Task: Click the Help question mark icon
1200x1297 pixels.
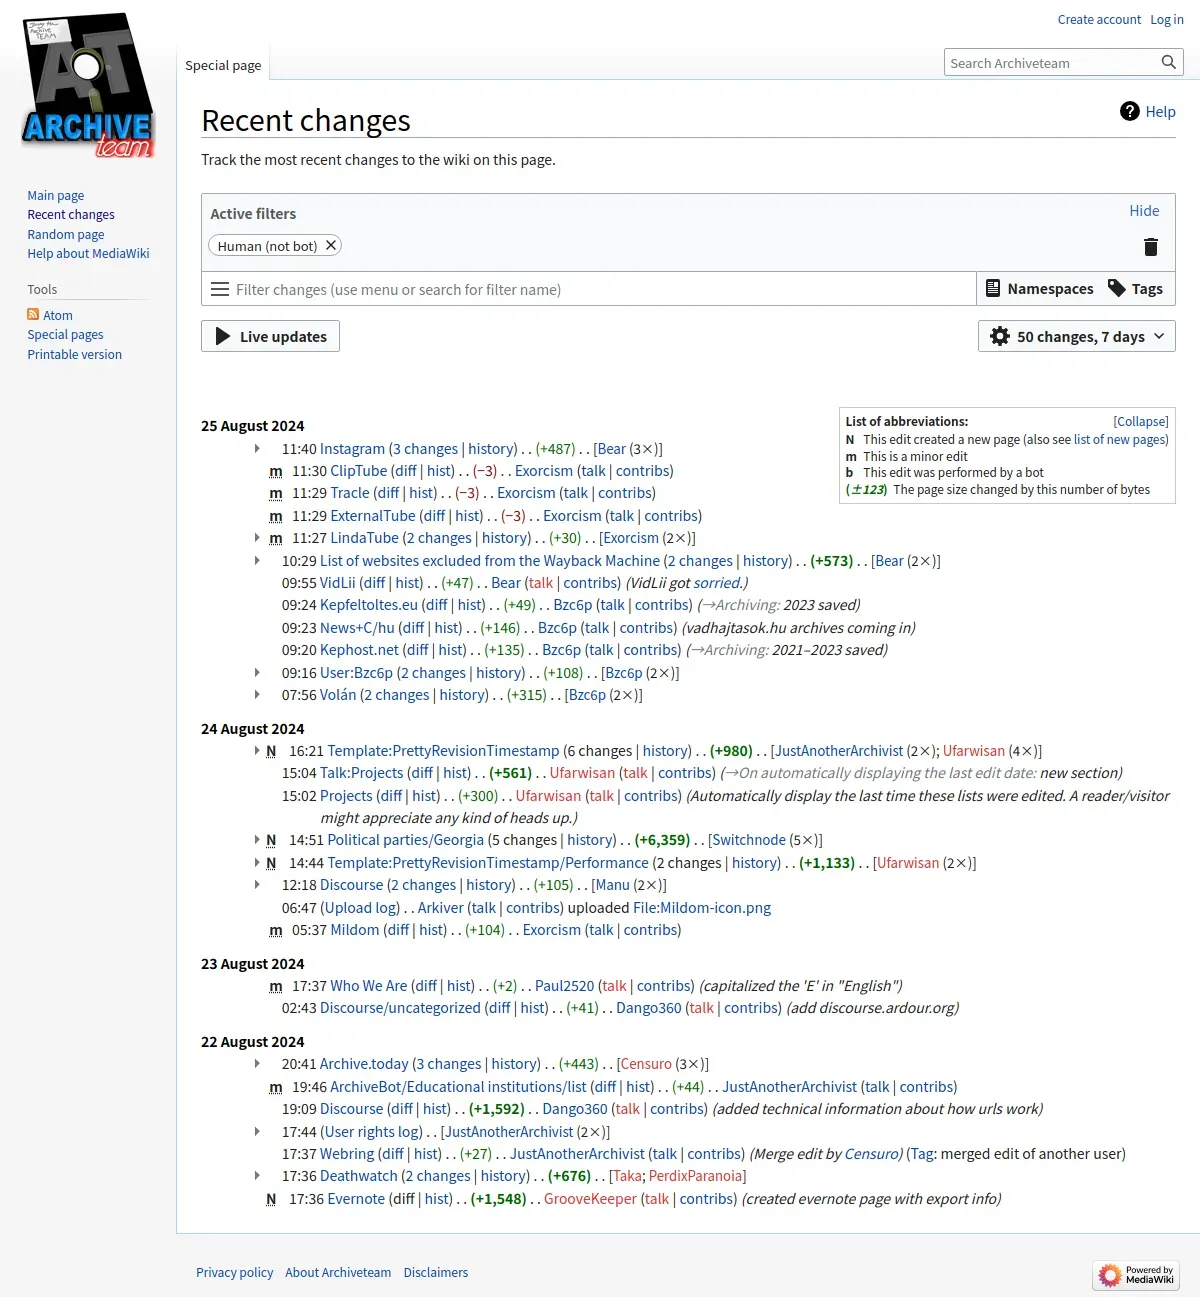Action: 1130,111
